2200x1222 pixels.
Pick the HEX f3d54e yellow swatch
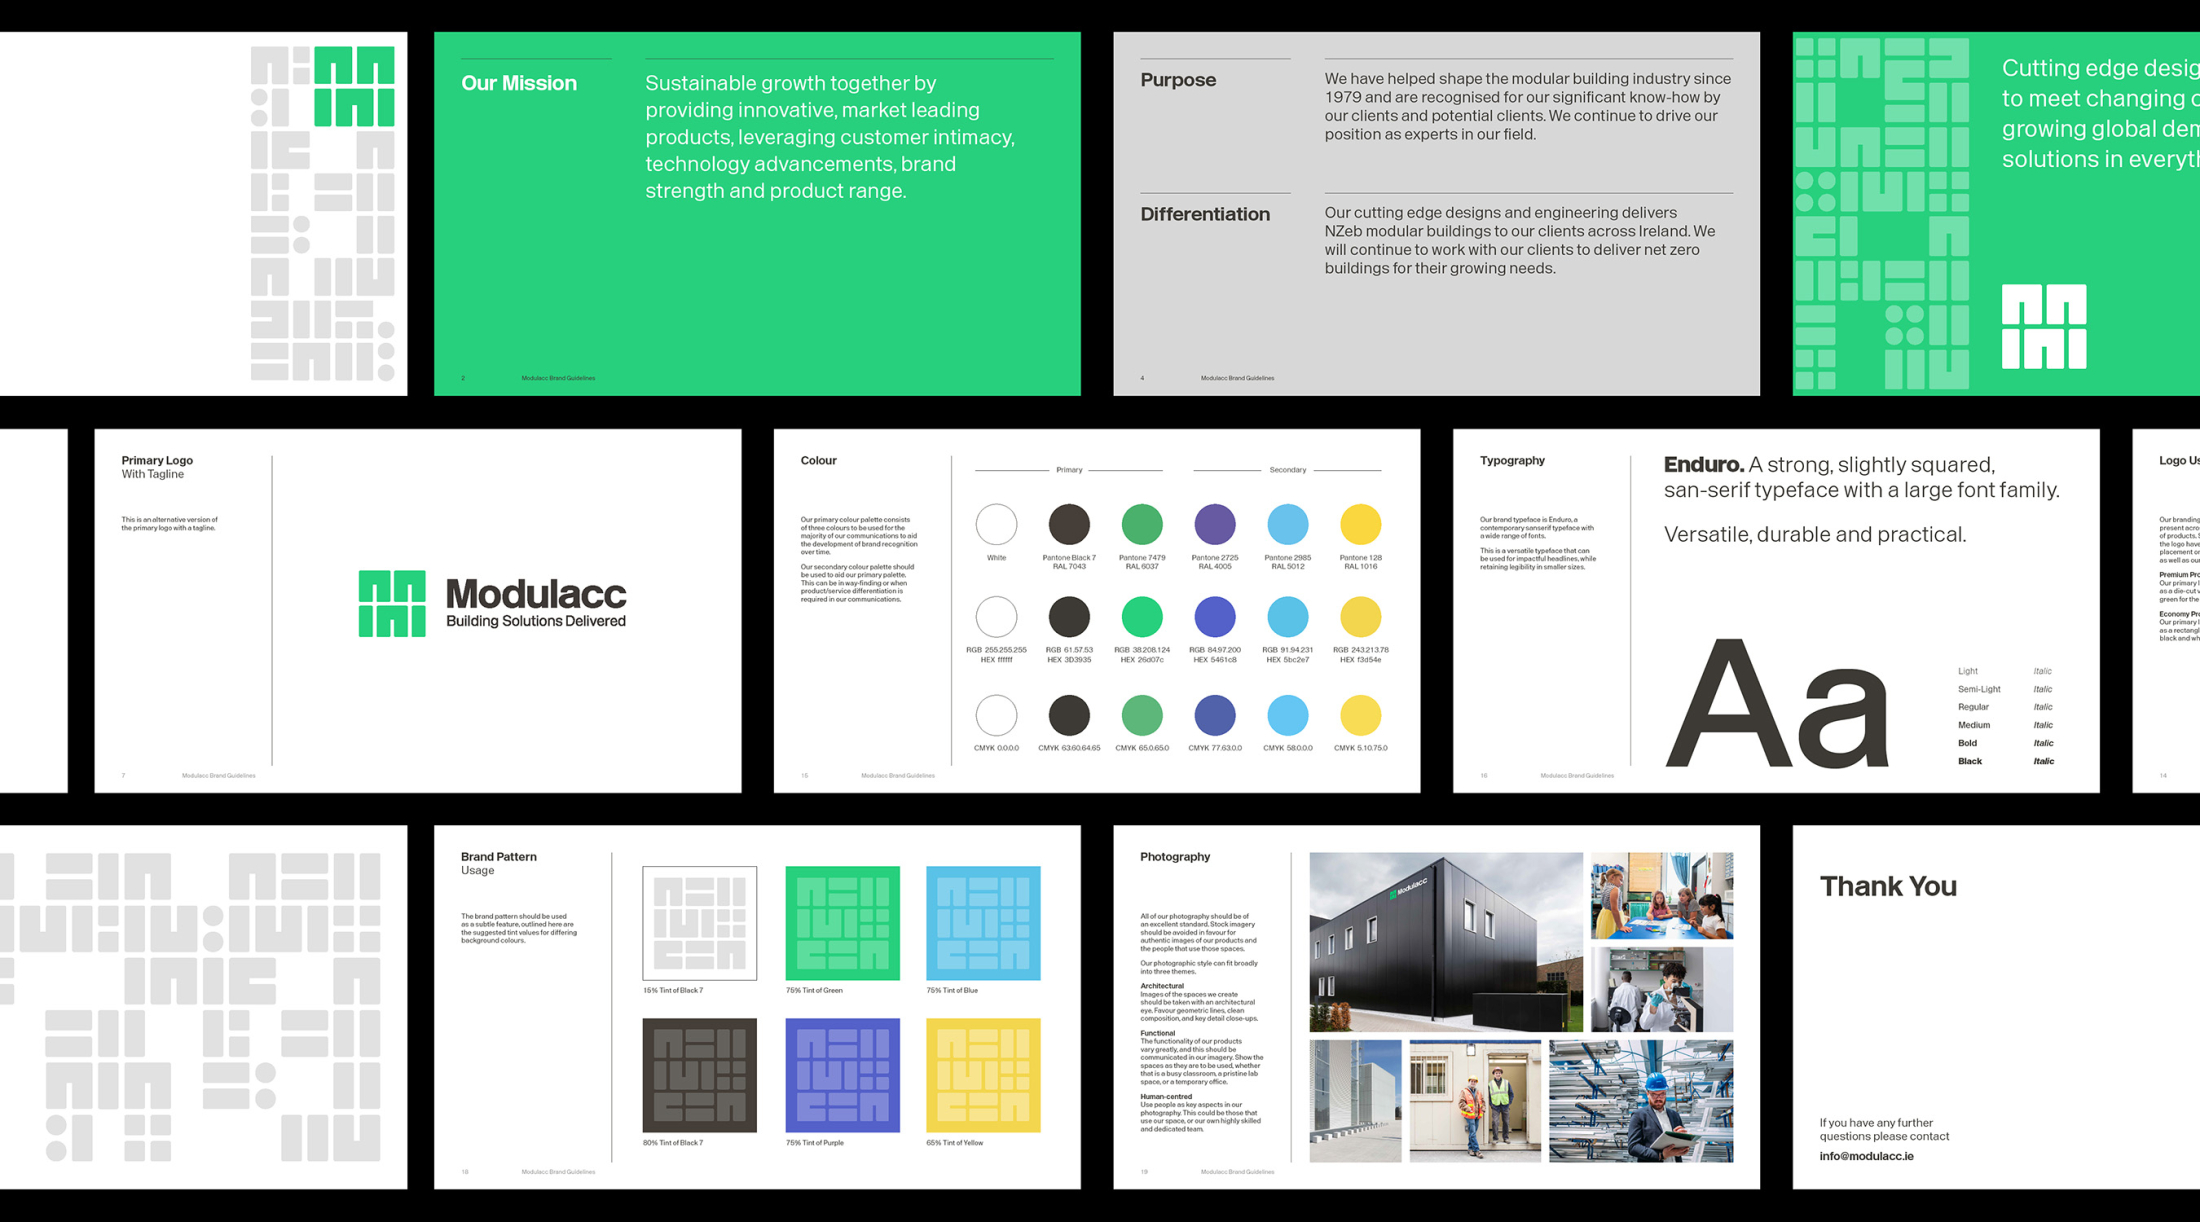[x=1361, y=617]
